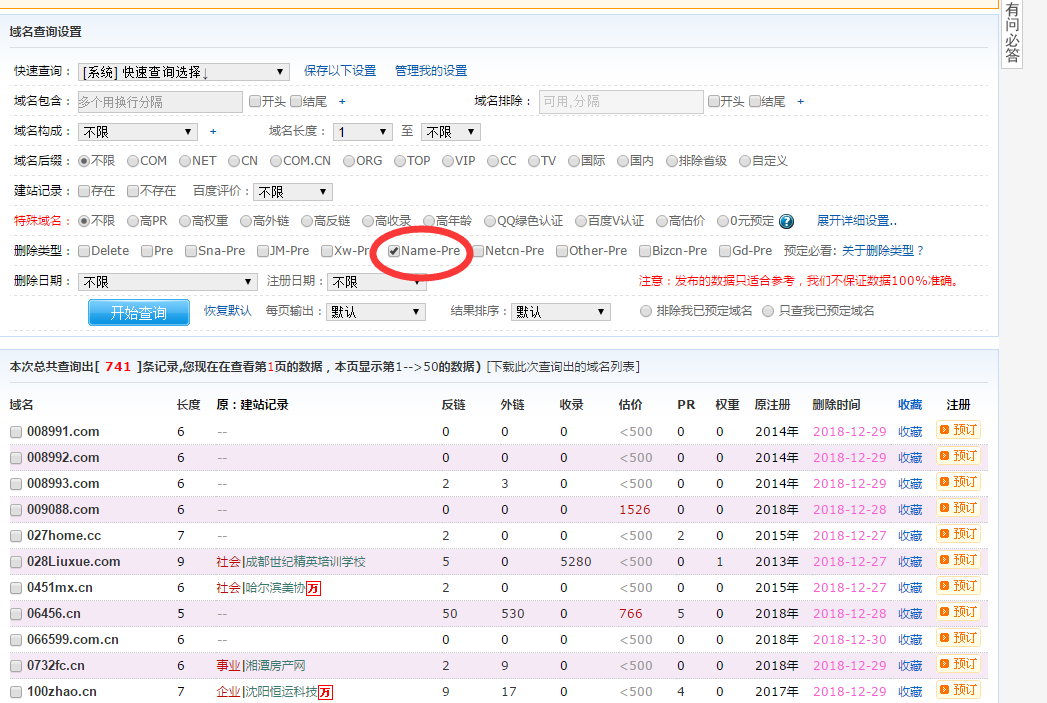Viewport: 1047px width, 703px height.
Task: Check the Delete type checkbox
Action: click(x=84, y=251)
